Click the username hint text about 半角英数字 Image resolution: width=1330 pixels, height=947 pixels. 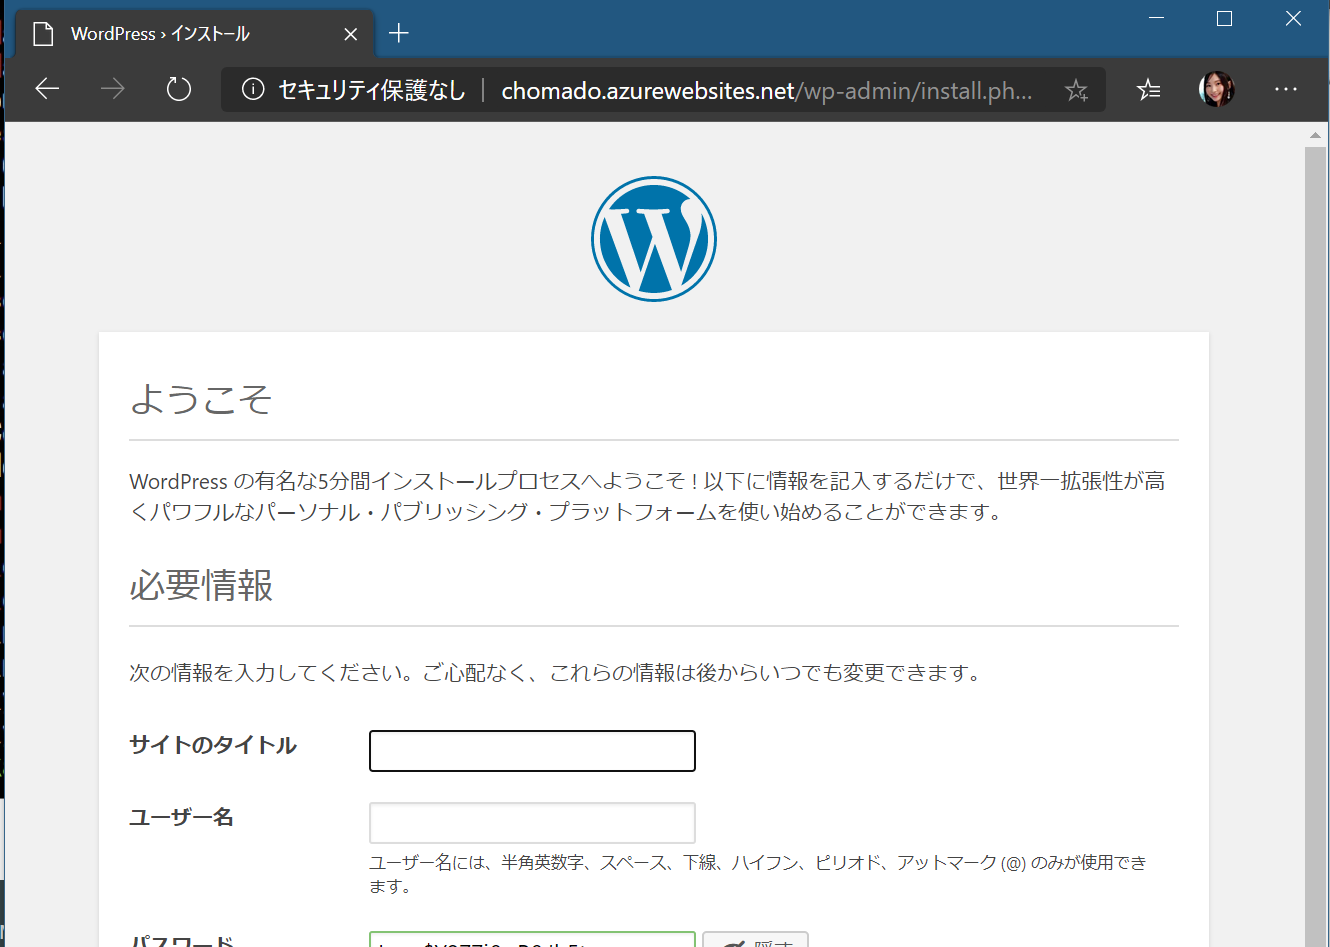coord(758,874)
